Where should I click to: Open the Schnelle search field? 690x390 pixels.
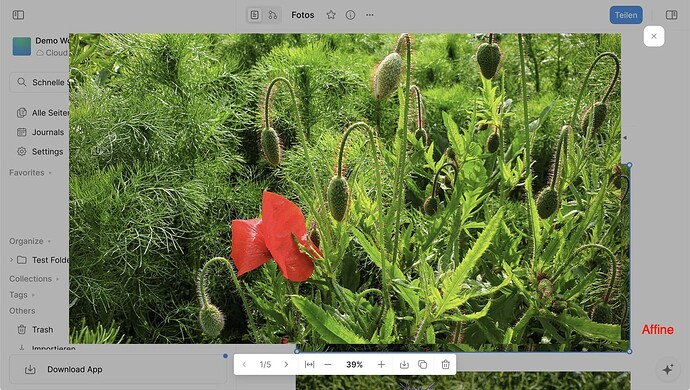40,82
